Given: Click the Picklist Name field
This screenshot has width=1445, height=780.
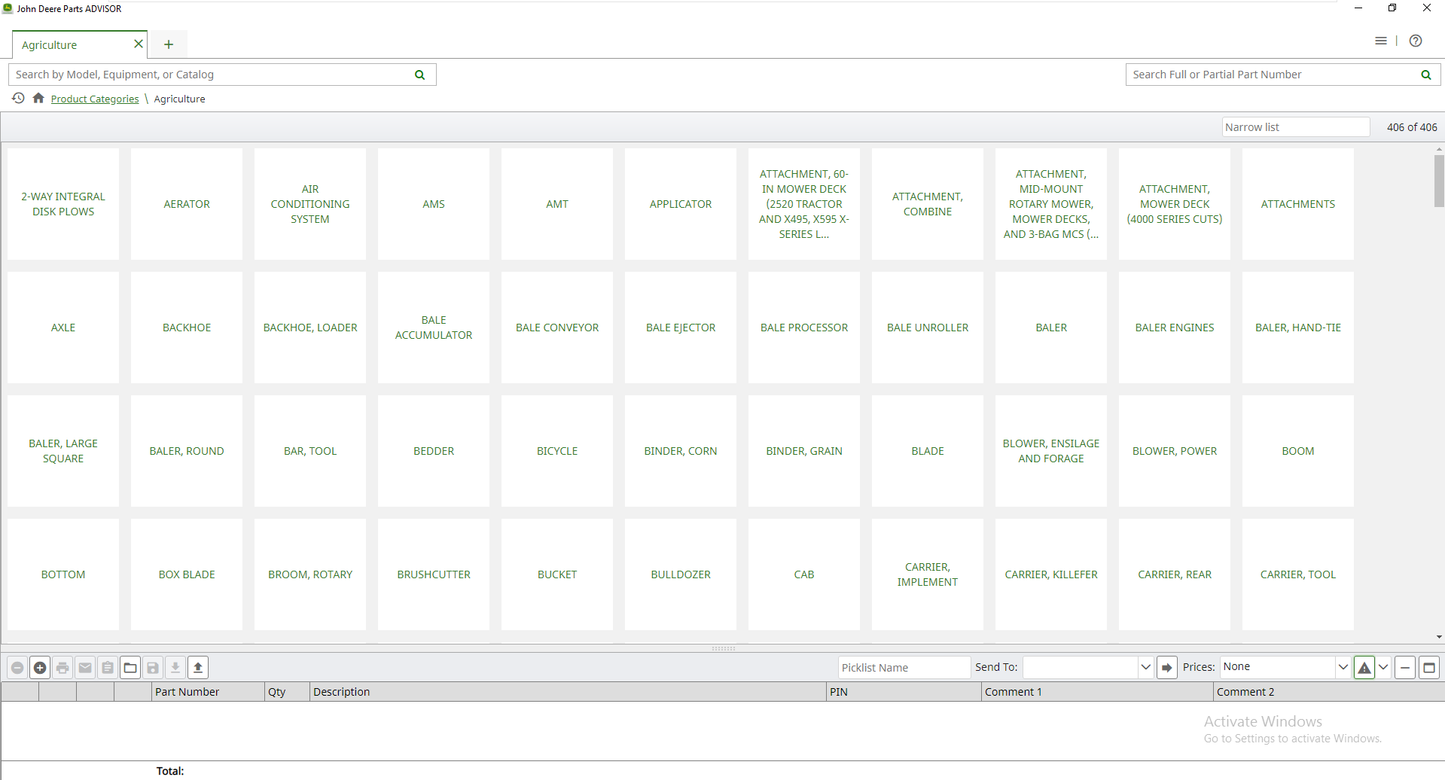Looking at the screenshot, I should [904, 667].
